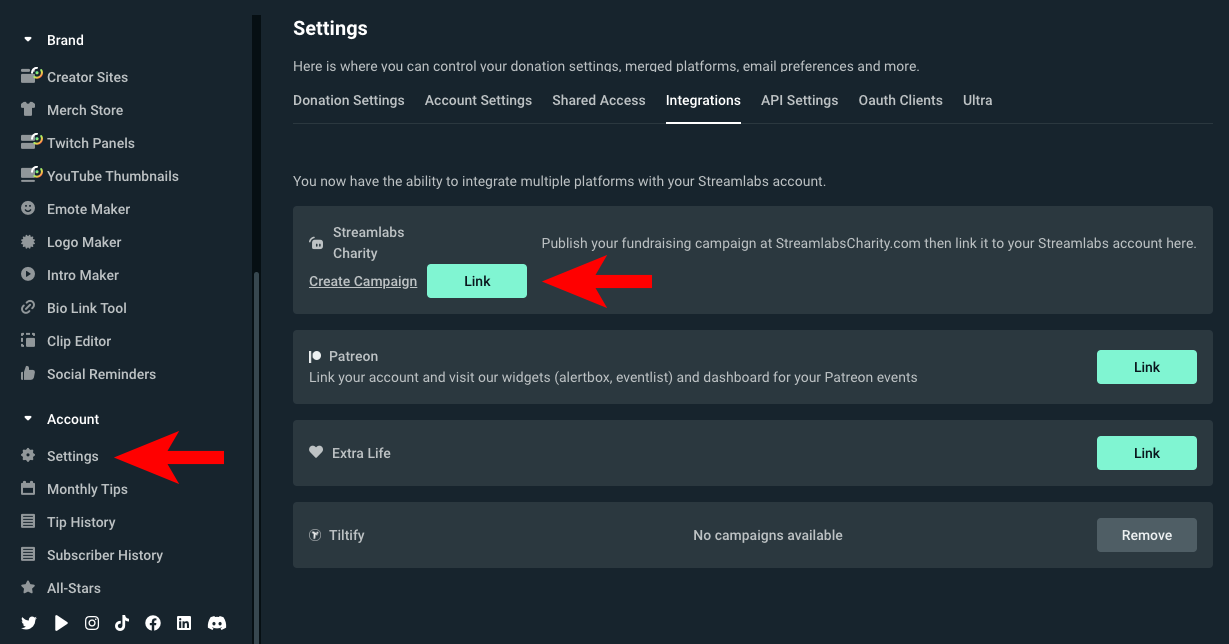Collapse the Brand section
This screenshot has width=1229, height=644.
pos(28,40)
